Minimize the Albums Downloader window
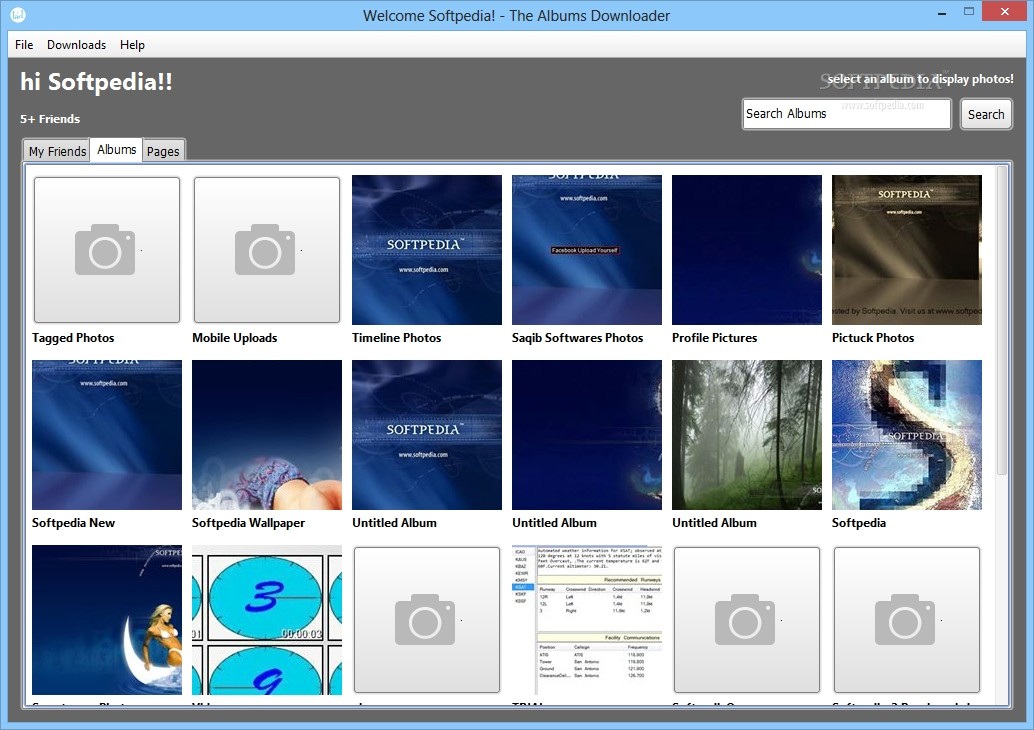This screenshot has width=1034, height=730. click(x=942, y=13)
